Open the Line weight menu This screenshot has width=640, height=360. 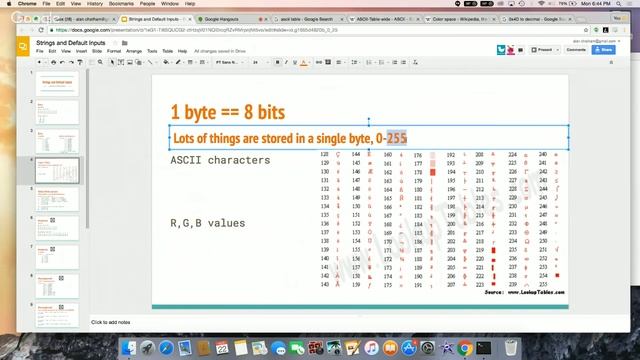(x=190, y=62)
